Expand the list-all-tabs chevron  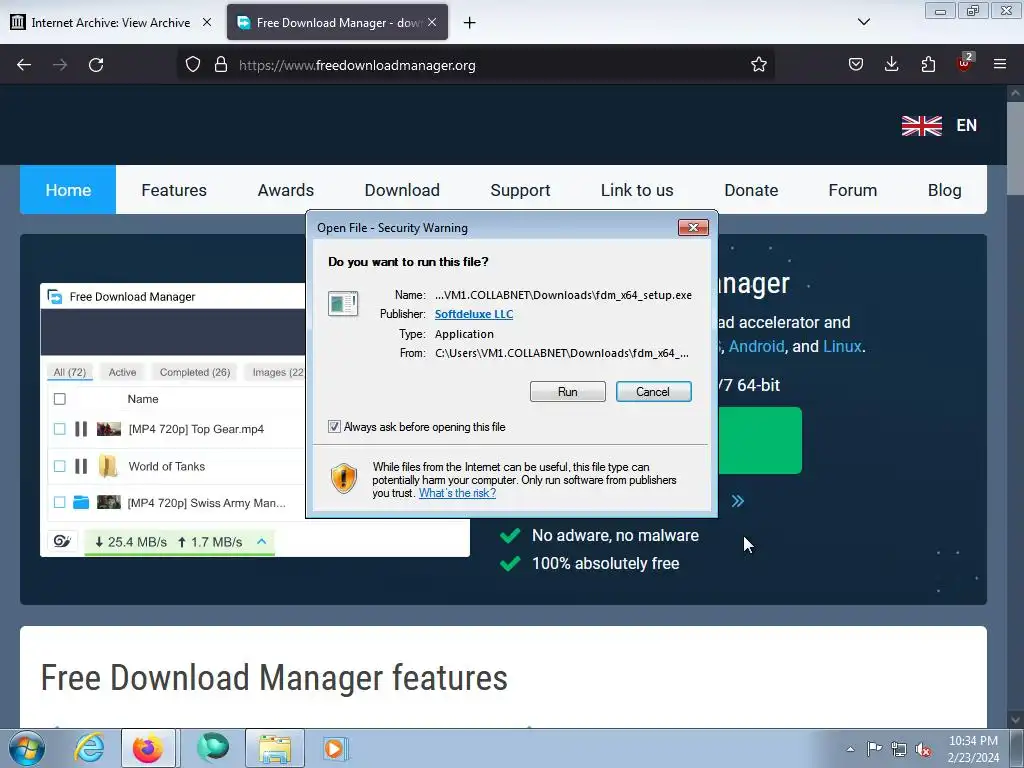[x=863, y=22]
